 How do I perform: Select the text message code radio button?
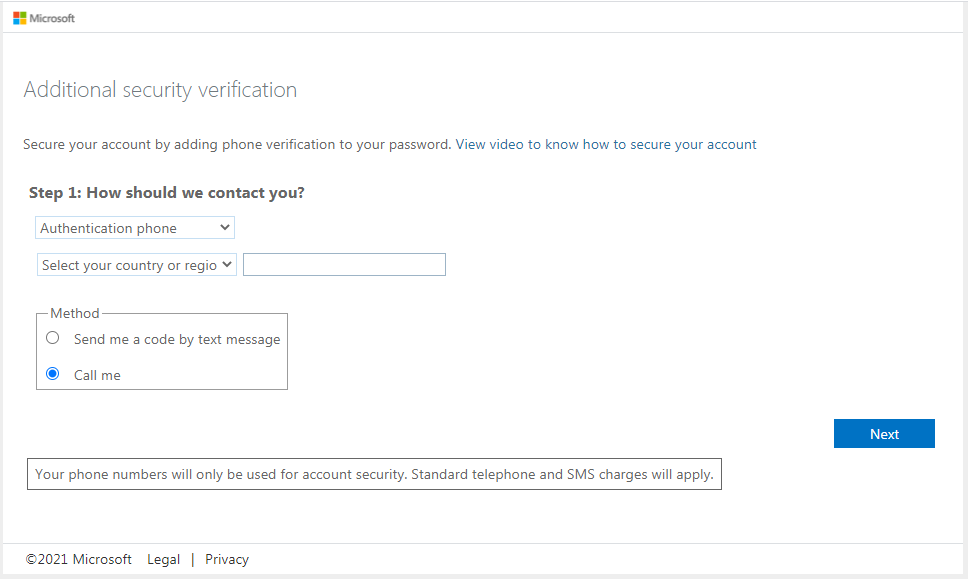pyautogui.click(x=53, y=338)
